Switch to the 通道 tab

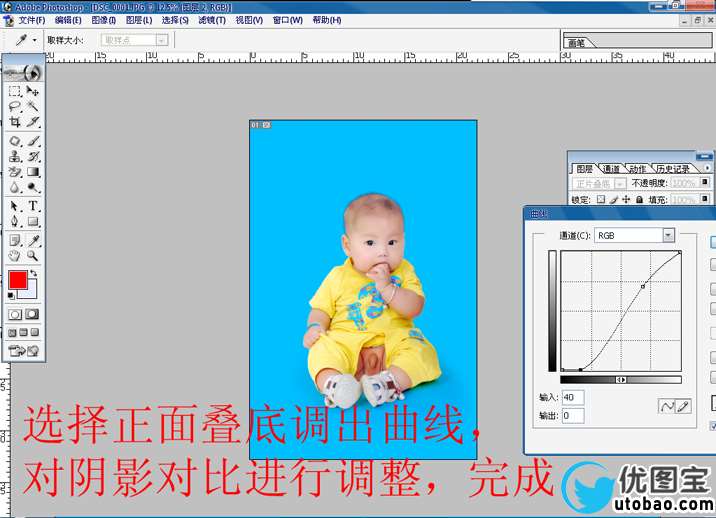pos(611,169)
